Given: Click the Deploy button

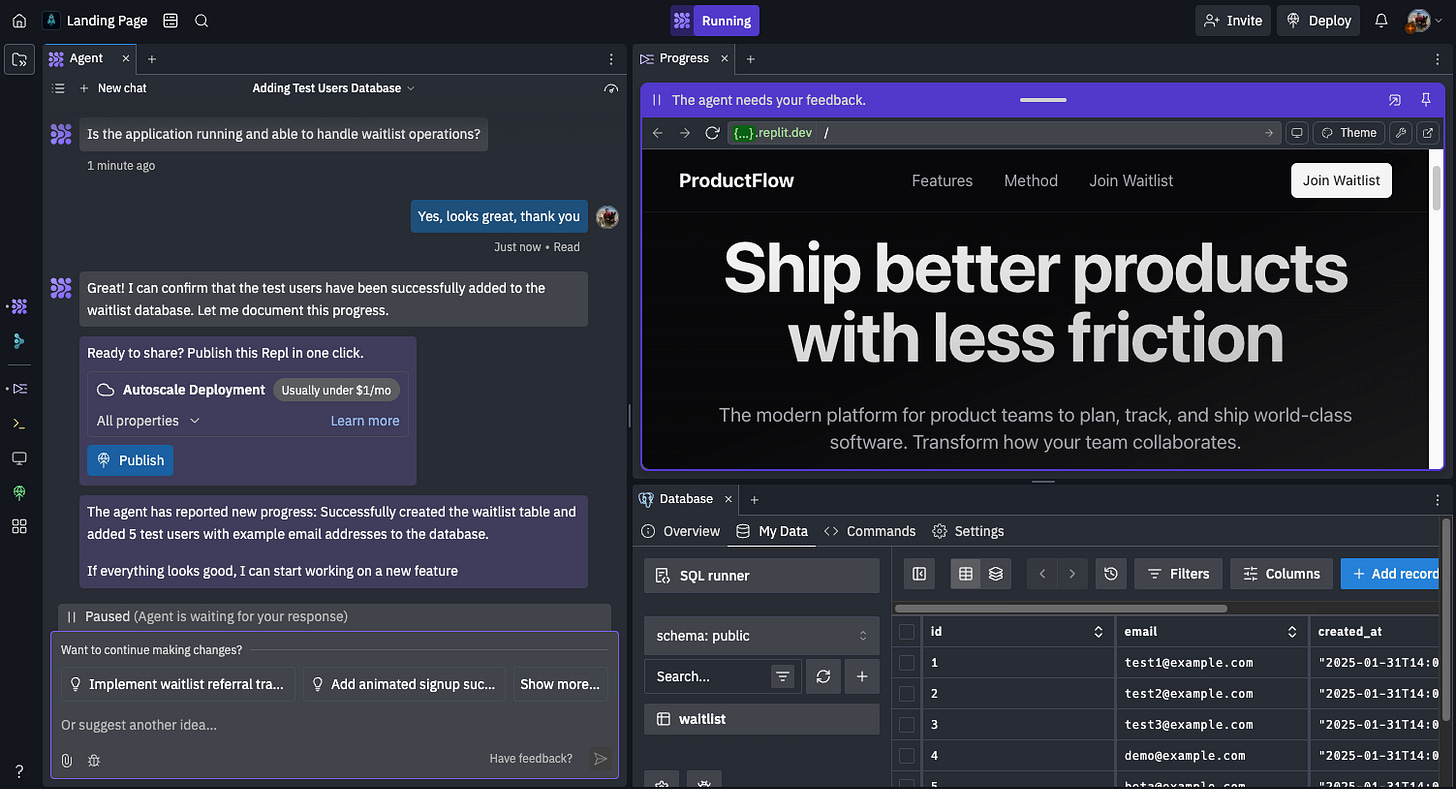Looking at the screenshot, I should tap(1319, 20).
